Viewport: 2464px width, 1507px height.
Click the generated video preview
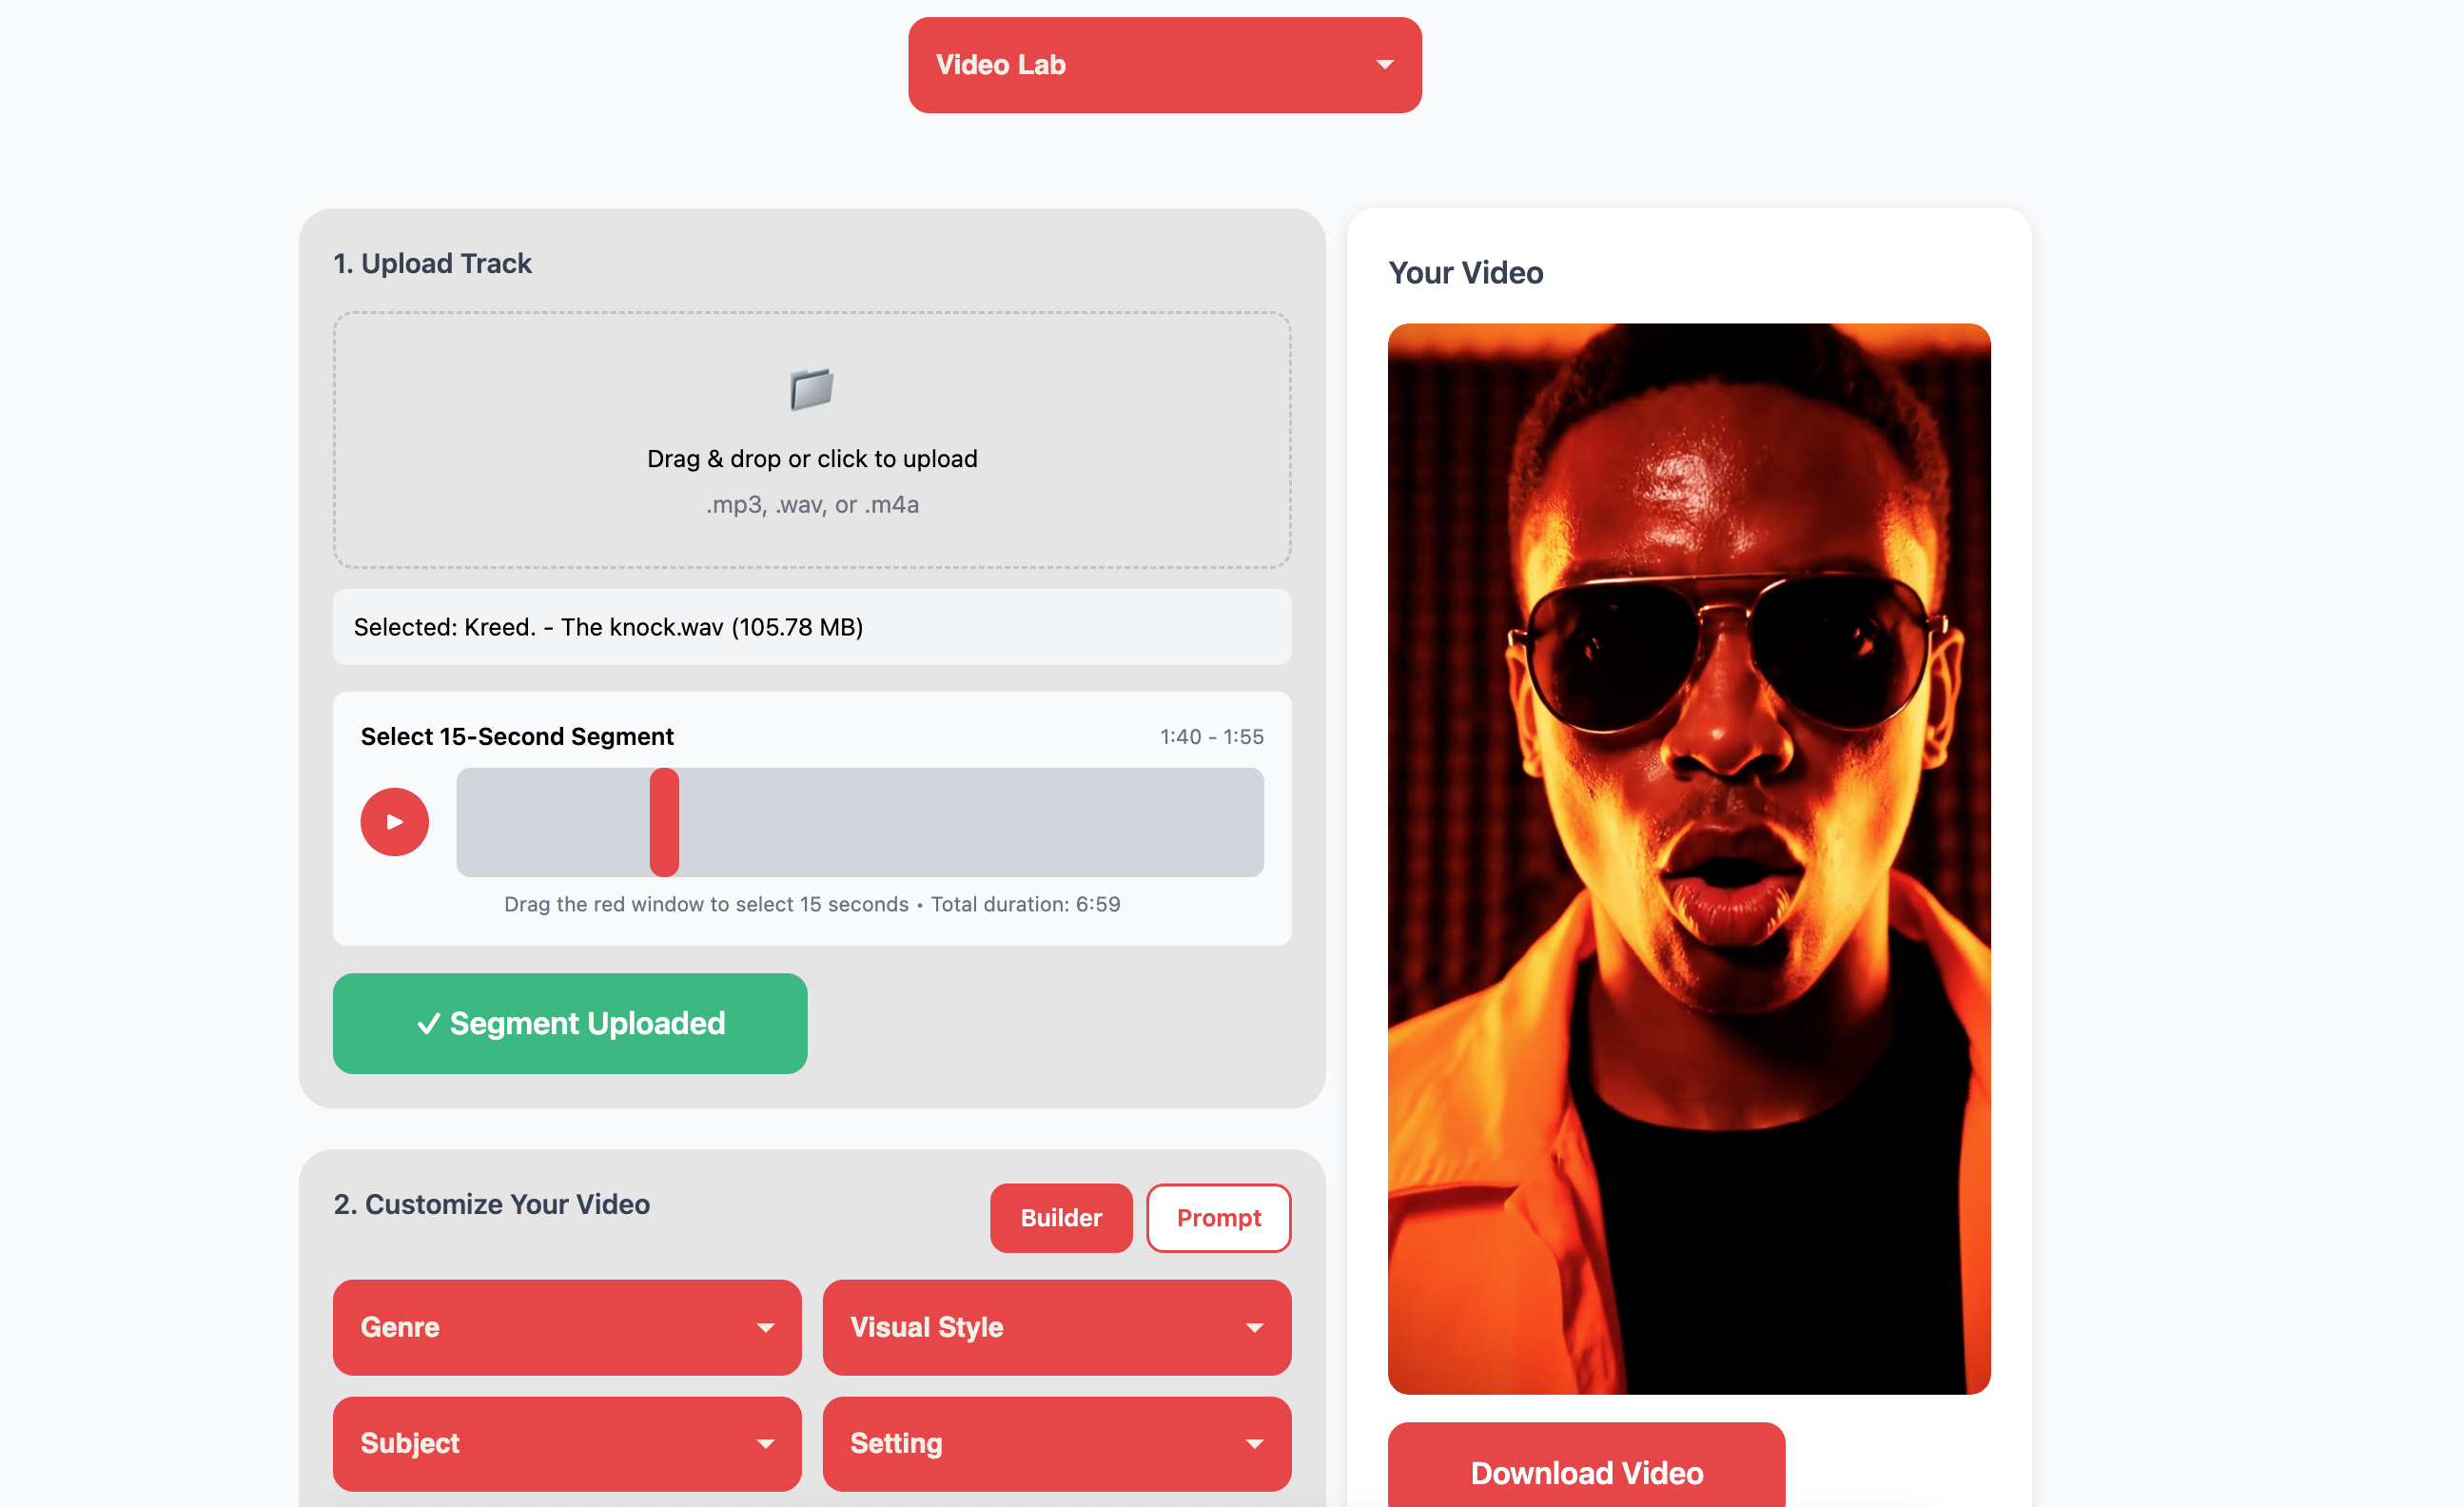click(1688, 858)
